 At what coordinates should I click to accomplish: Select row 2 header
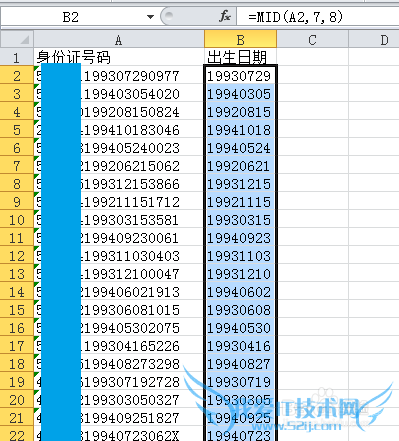point(17,75)
